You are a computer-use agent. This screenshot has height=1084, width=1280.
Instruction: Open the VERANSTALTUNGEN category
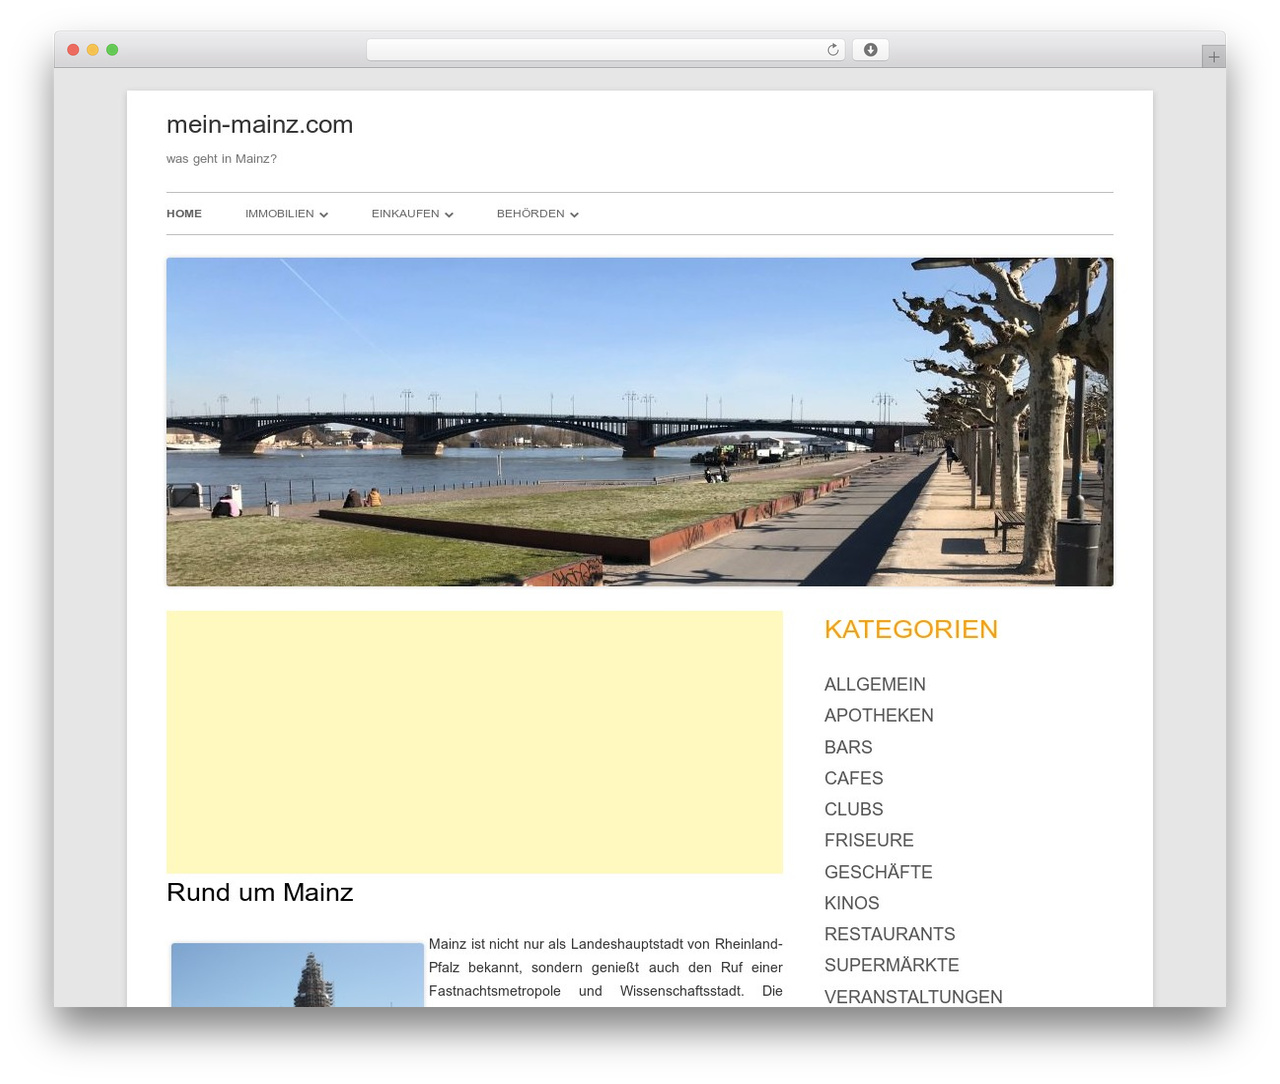point(913,997)
